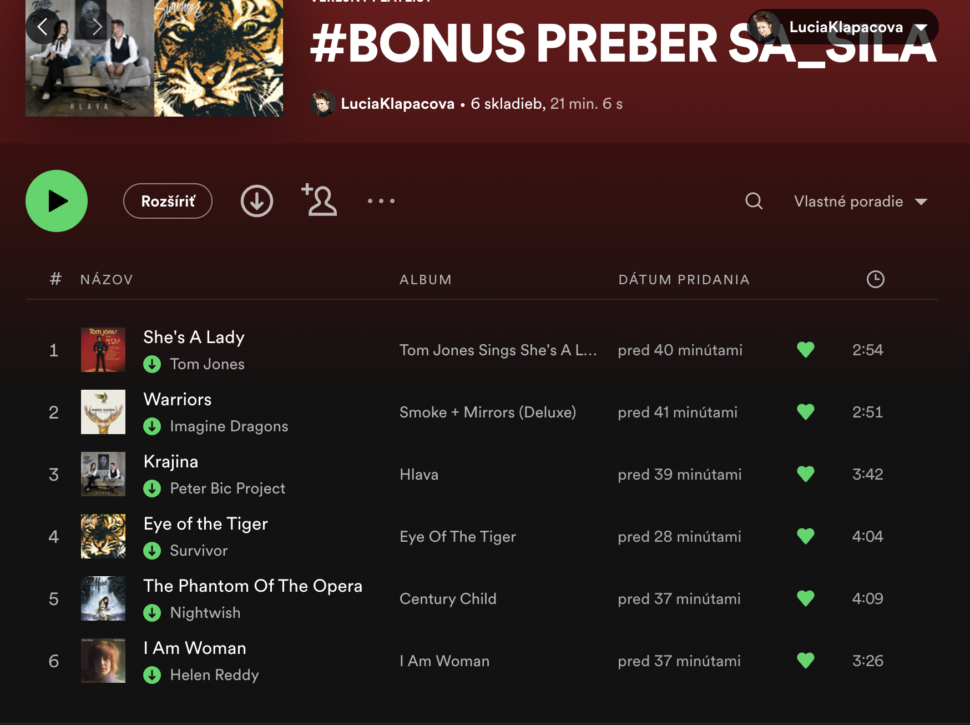This screenshot has height=725, width=970.
Task: Click the Krajina track album thumbnail
Action: [103, 474]
